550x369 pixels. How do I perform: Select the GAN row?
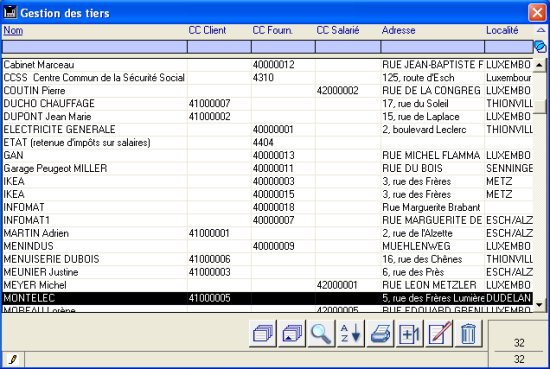click(x=268, y=155)
